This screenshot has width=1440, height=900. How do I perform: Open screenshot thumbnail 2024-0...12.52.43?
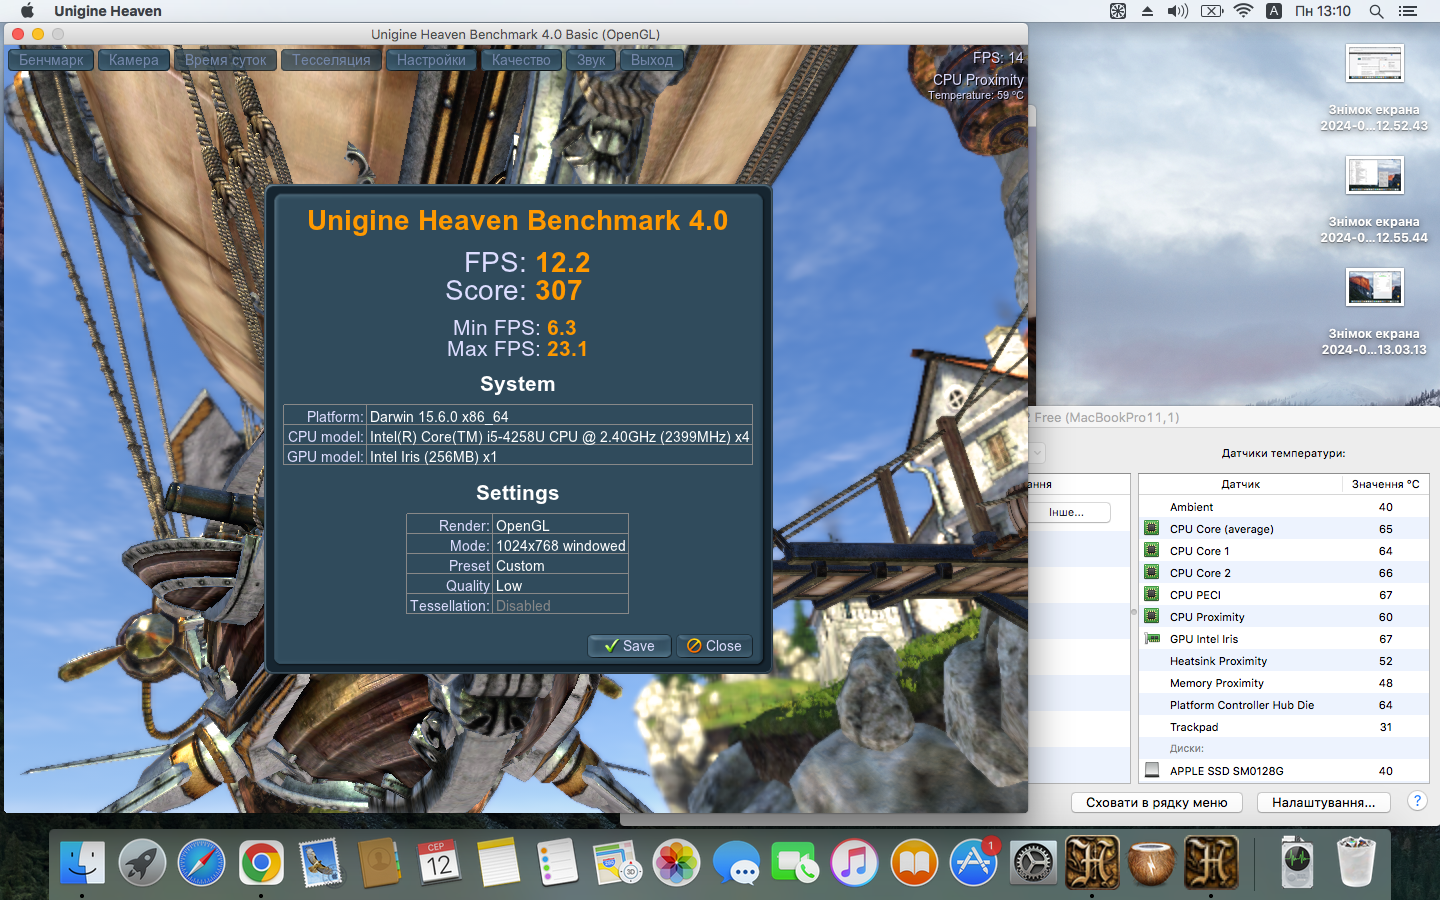click(1374, 63)
